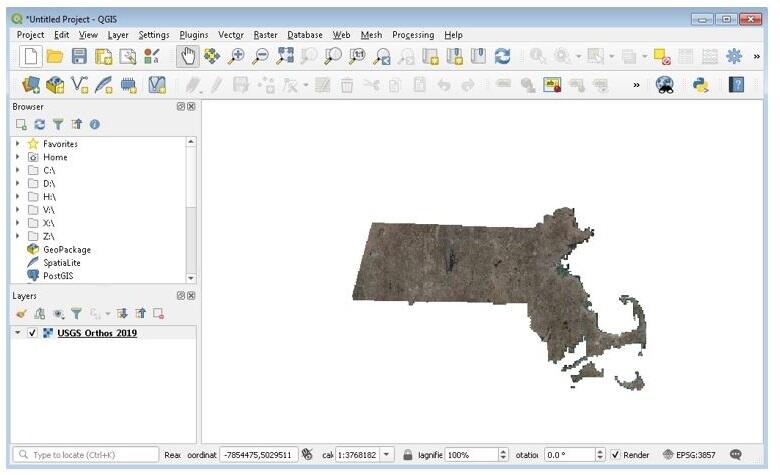Toggle the Render checkbox in status bar
The width and height of the screenshot is (780, 475).
pyautogui.click(x=615, y=454)
